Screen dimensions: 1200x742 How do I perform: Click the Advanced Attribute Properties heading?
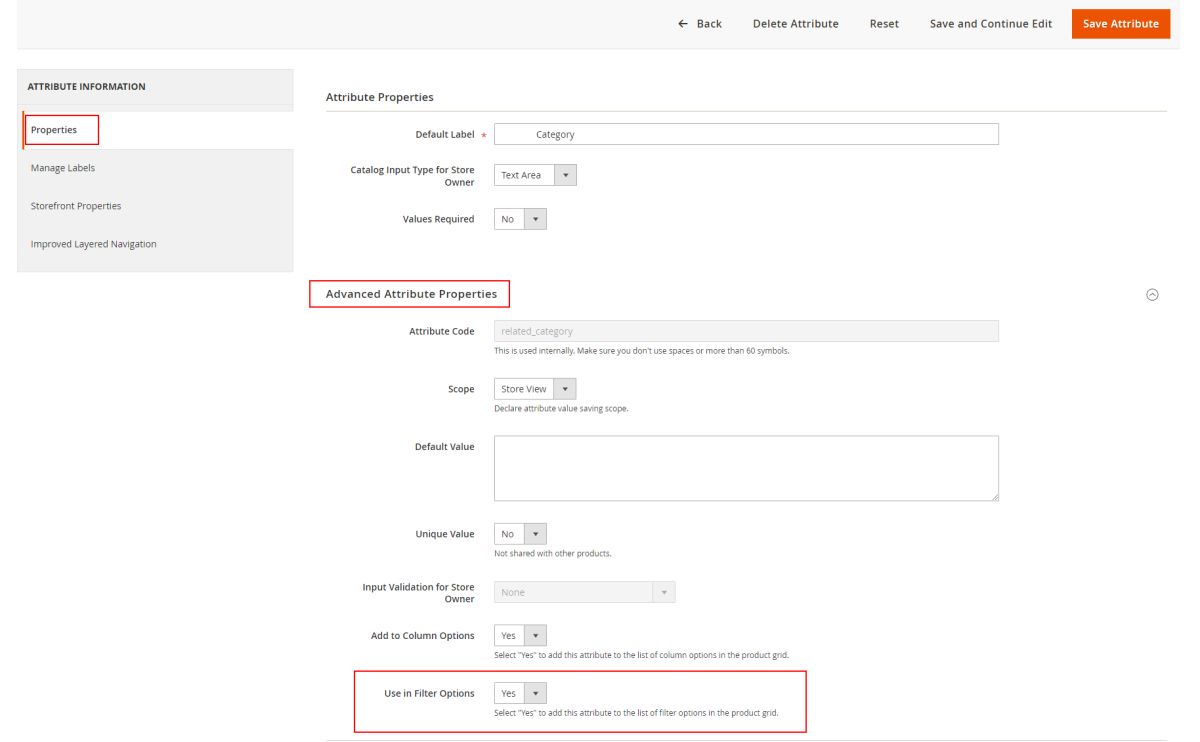point(411,294)
